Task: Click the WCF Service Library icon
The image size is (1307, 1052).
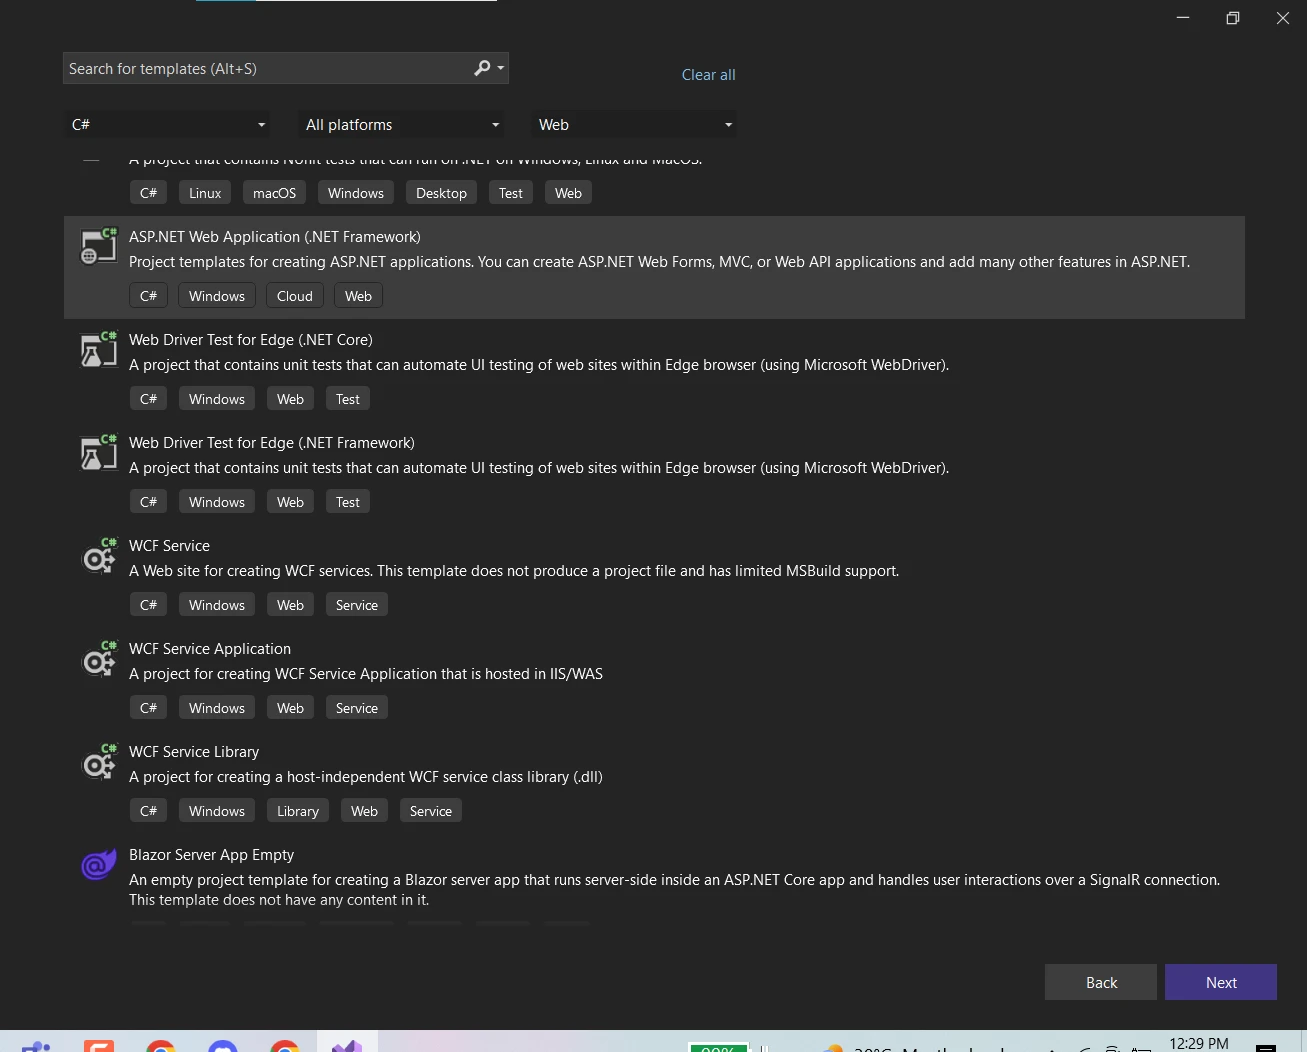Action: [x=98, y=763]
